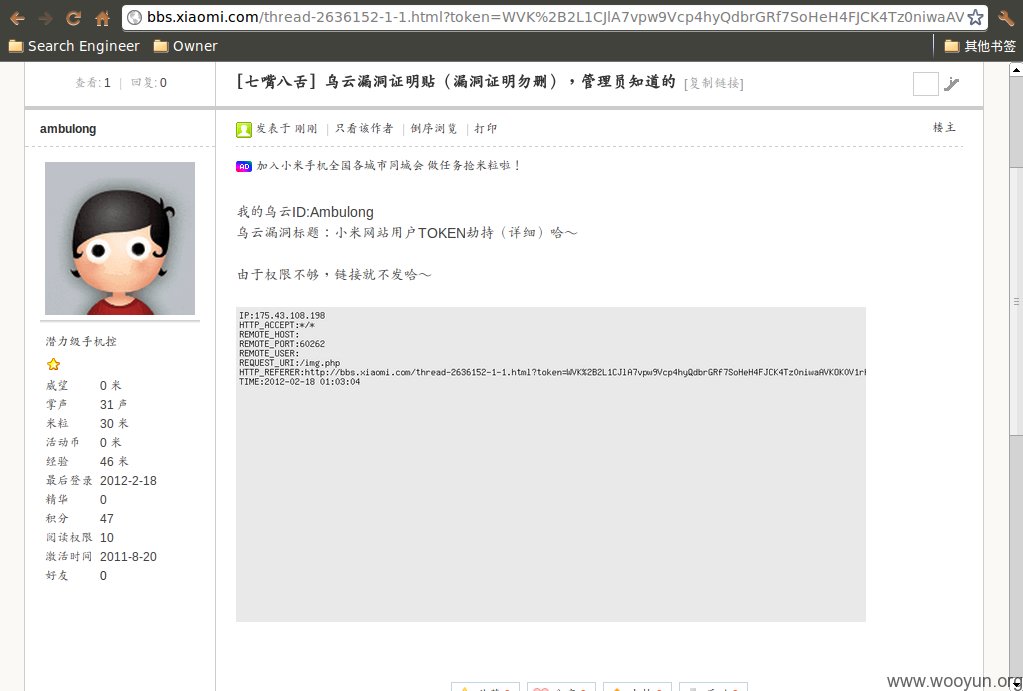1023x691 pixels.
Task: Go back with browser back arrow
Action: coord(17,18)
